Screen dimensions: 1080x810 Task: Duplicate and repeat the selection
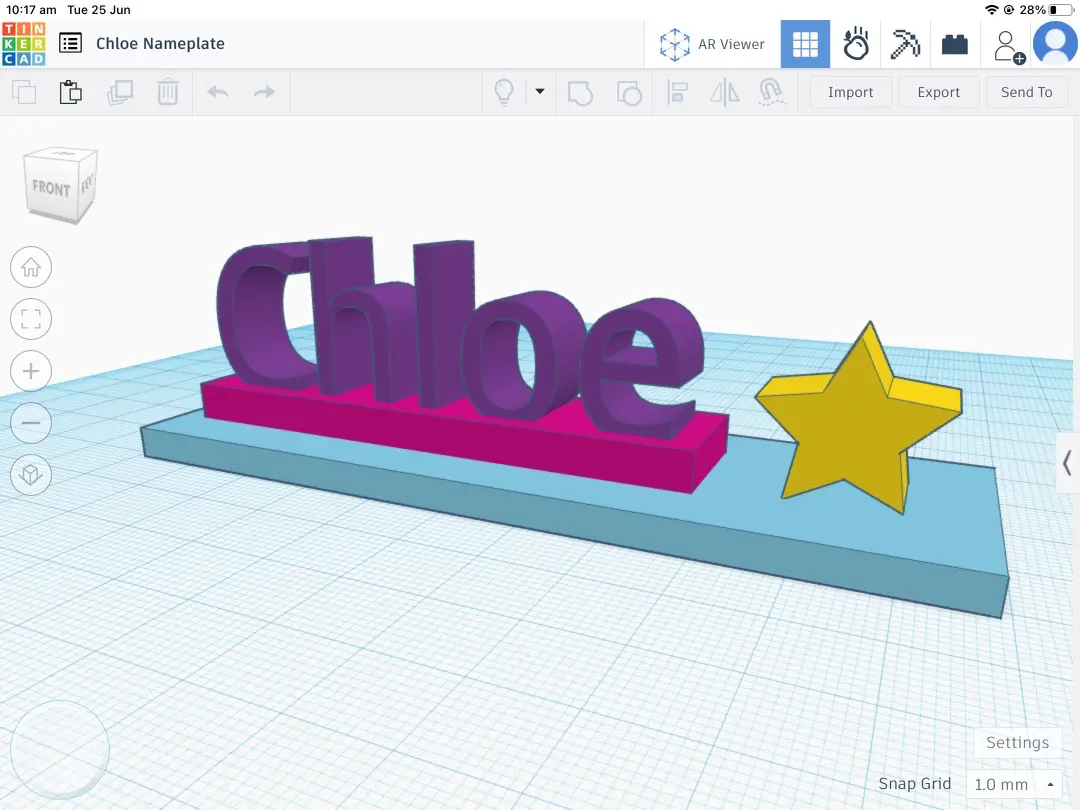120,92
